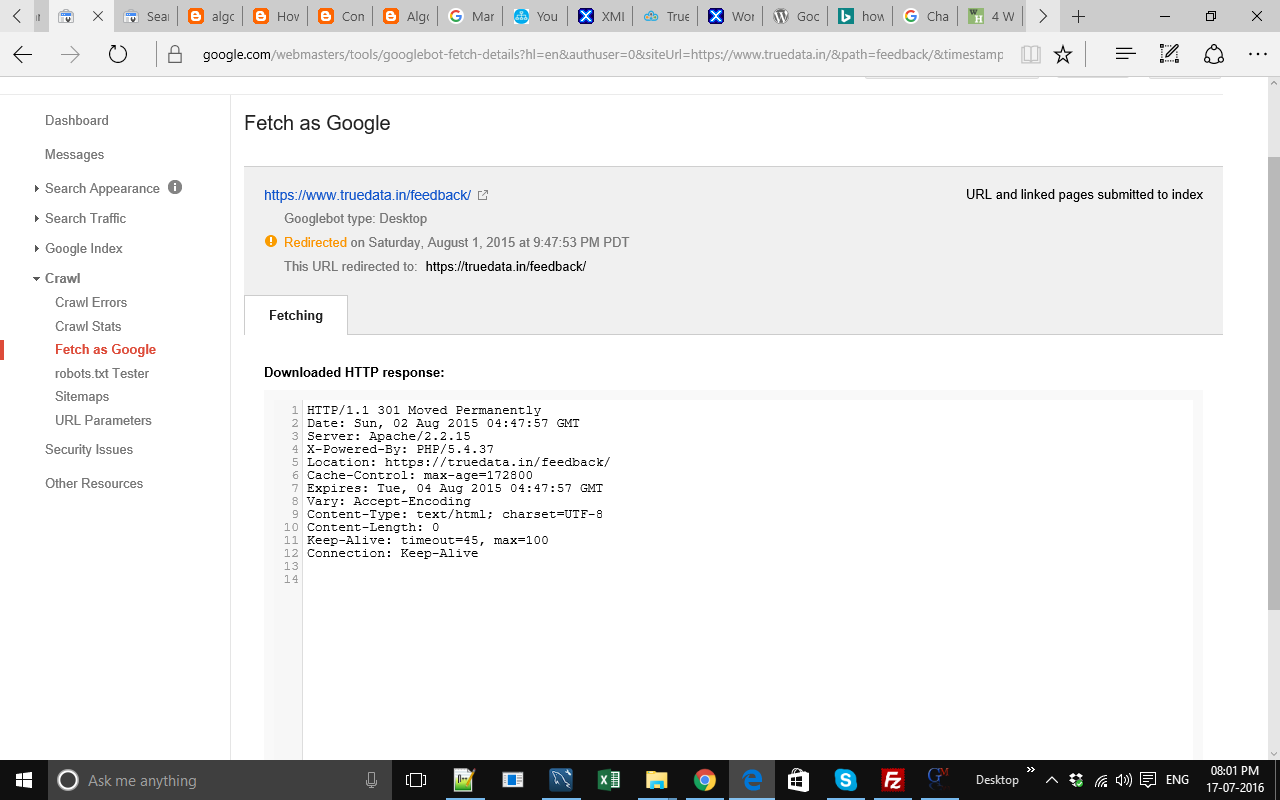Show hidden system tray icons
Screen dimensions: 1280x800
pyautogui.click(x=1052, y=780)
